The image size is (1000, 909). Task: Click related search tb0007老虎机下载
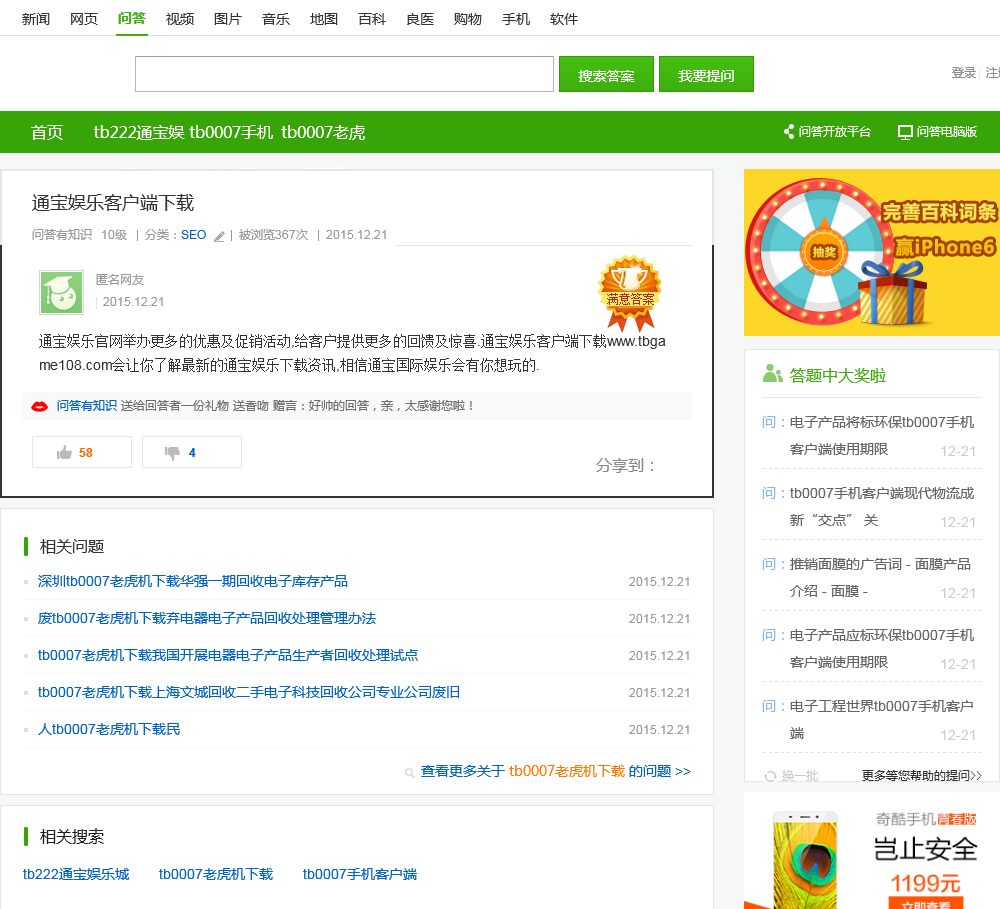point(216,874)
